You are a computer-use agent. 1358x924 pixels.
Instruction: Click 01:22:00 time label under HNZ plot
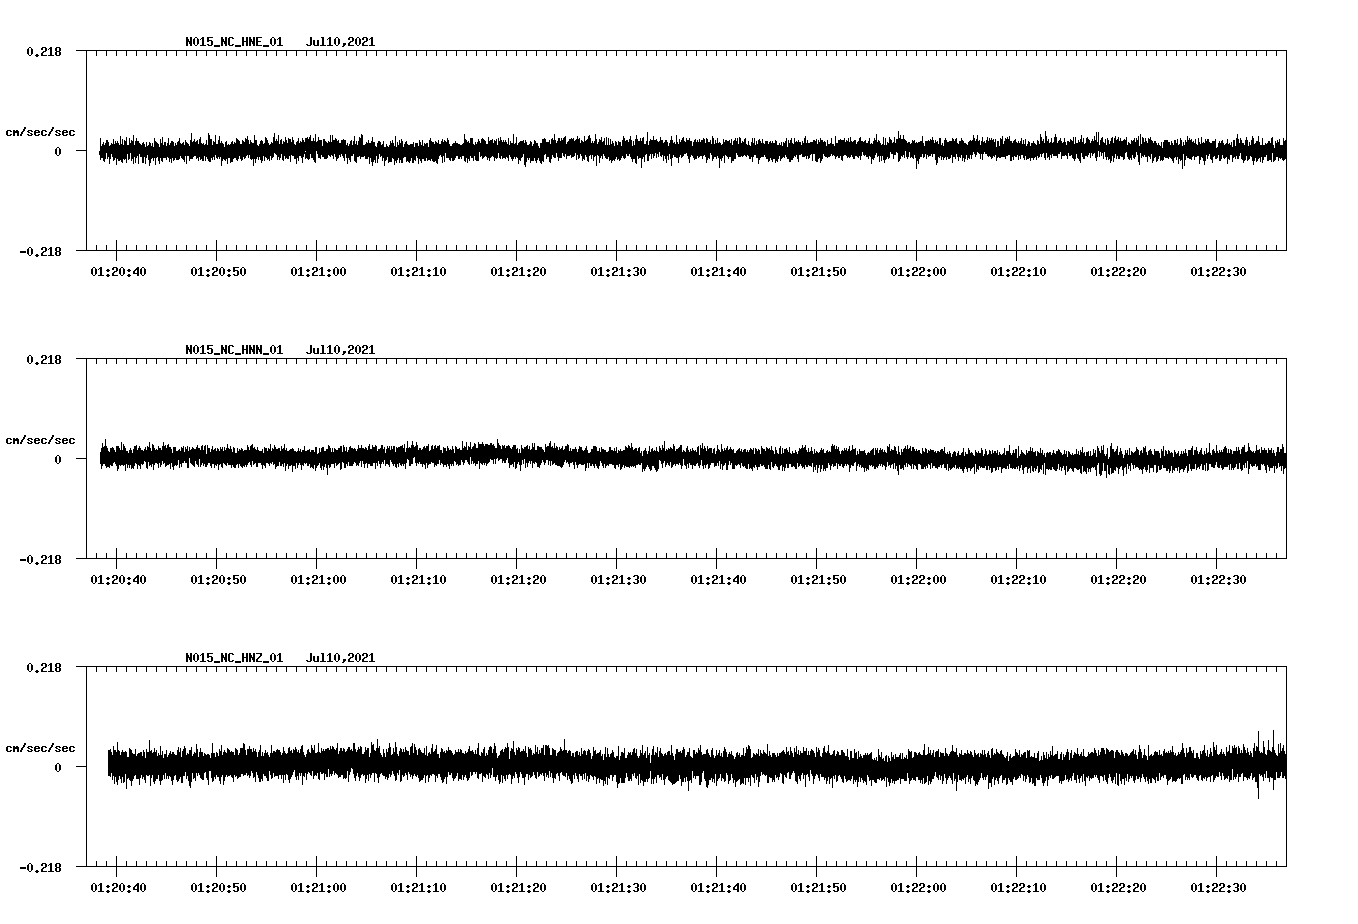pos(918,888)
